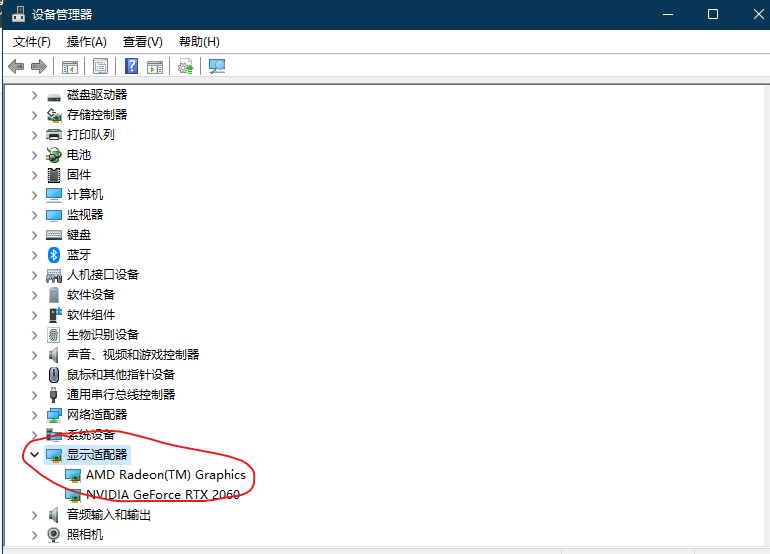Viewport: 770px width, 554px height.
Task: Click the 键盘 keyboard icon
Action: (54, 235)
